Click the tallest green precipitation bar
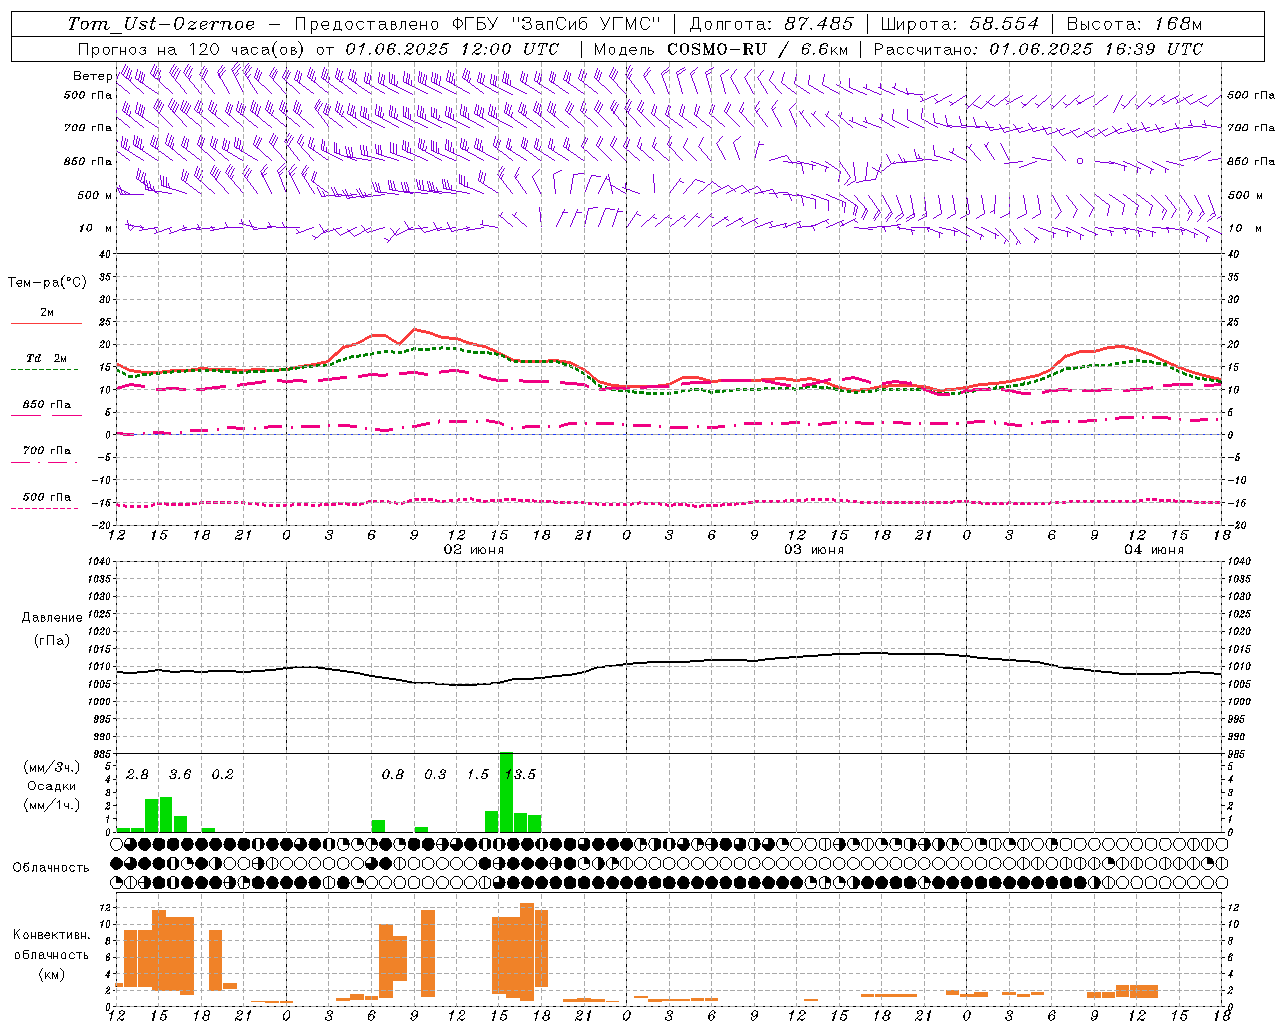Viewport: 1280px width, 1024px height. 506,792
